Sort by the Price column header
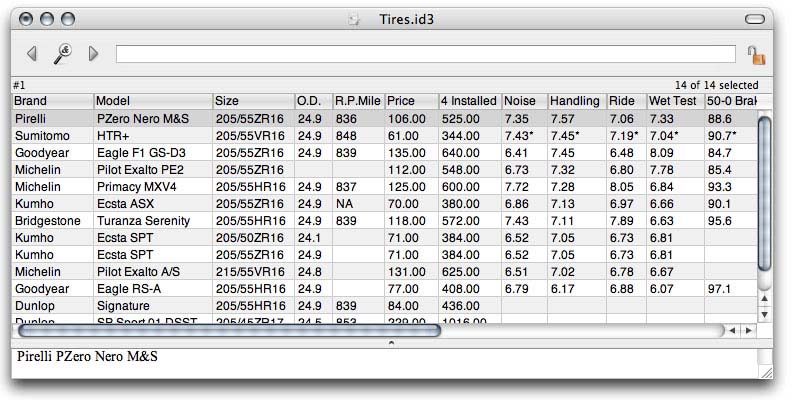Image resolution: width=791 pixels, height=400 pixels. 412,101
